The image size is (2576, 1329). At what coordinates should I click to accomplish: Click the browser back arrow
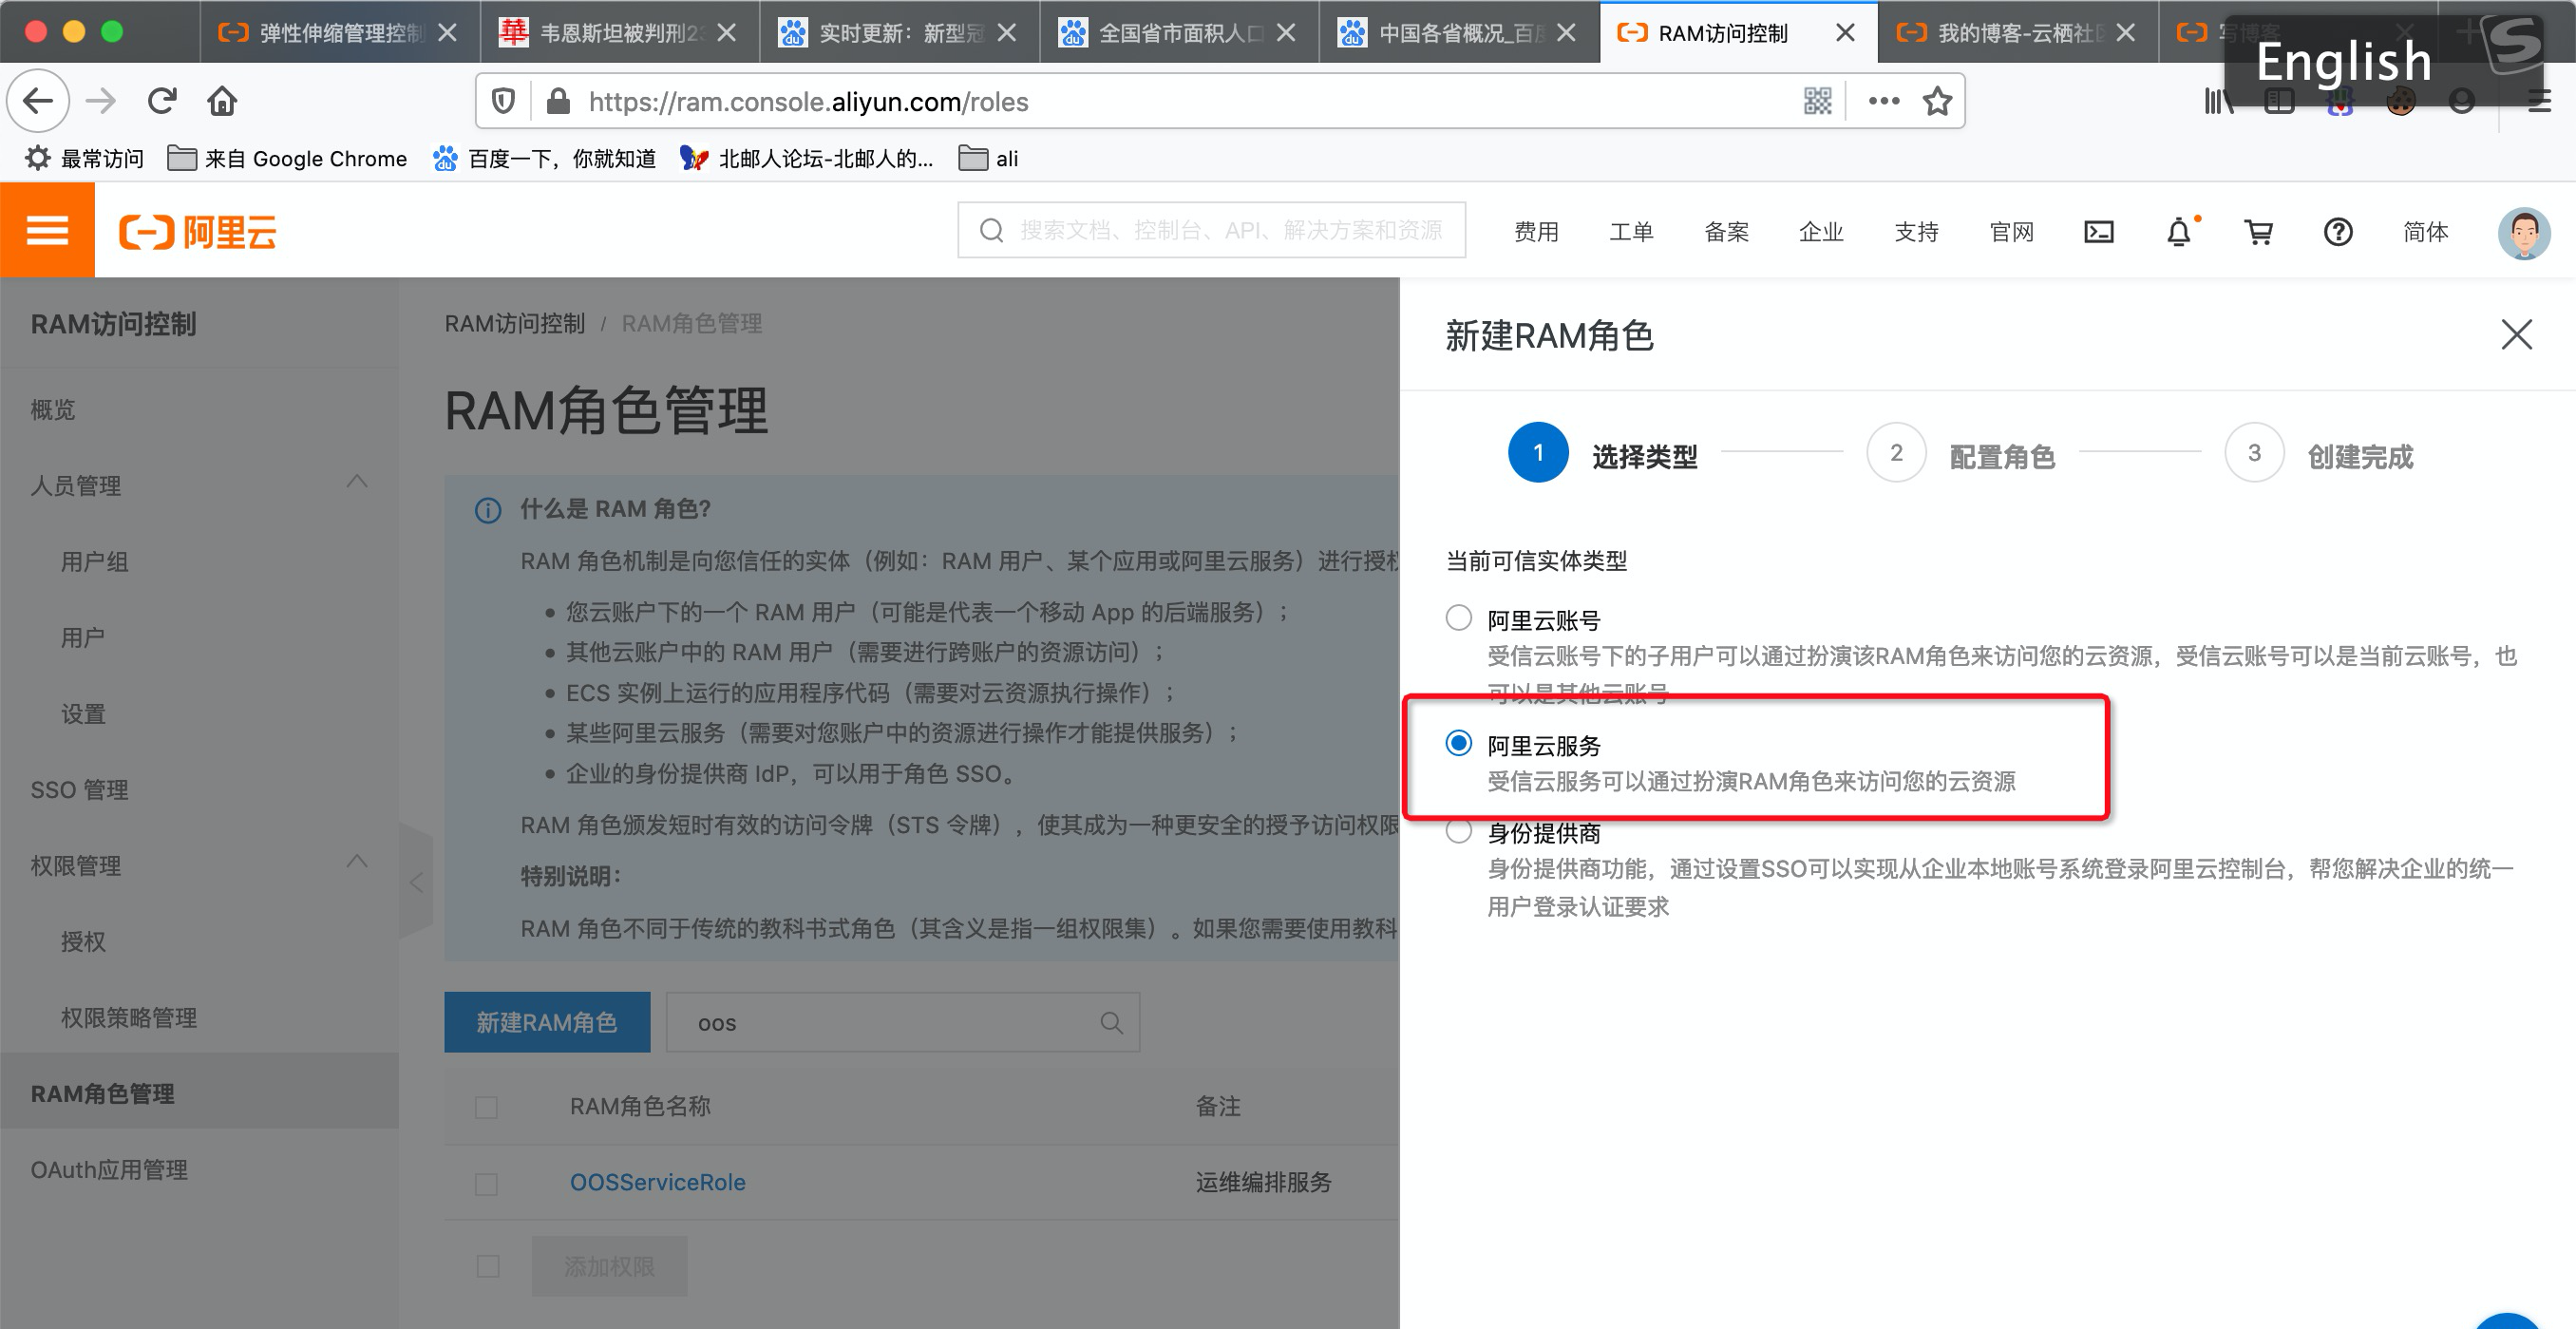point(38,101)
